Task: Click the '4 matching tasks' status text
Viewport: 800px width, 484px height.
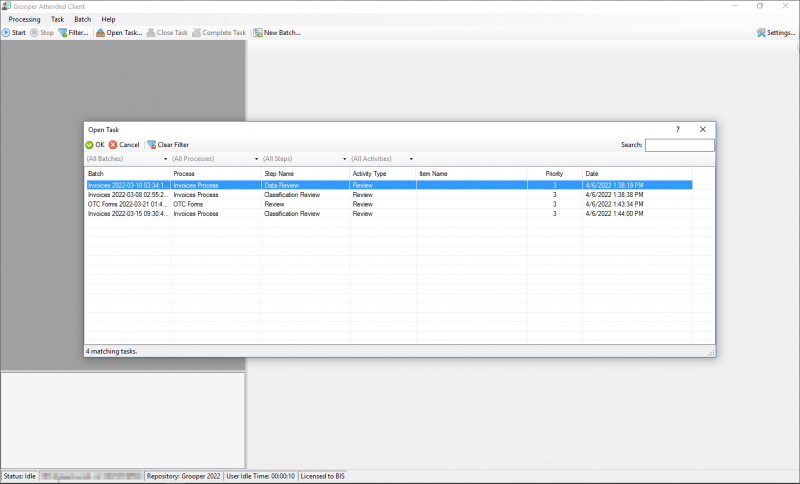Action: click(x=111, y=351)
